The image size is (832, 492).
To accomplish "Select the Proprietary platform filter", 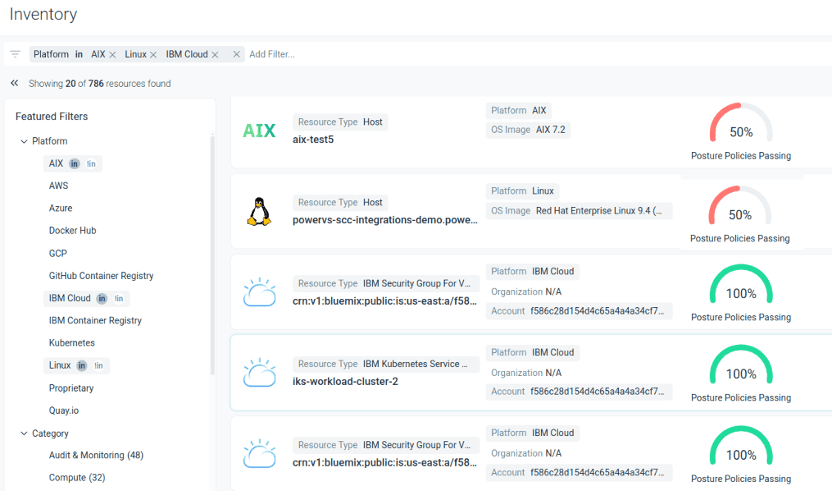I will click(x=71, y=388).
